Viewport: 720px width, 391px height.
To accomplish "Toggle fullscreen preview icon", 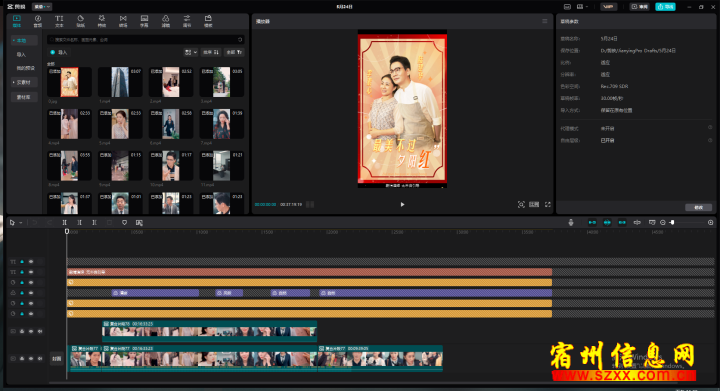I will pos(548,205).
